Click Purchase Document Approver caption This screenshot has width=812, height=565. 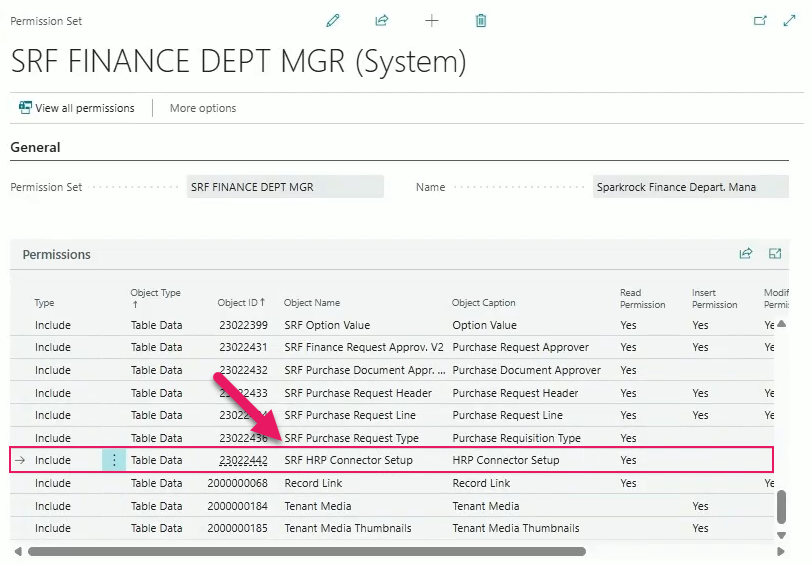527,370
